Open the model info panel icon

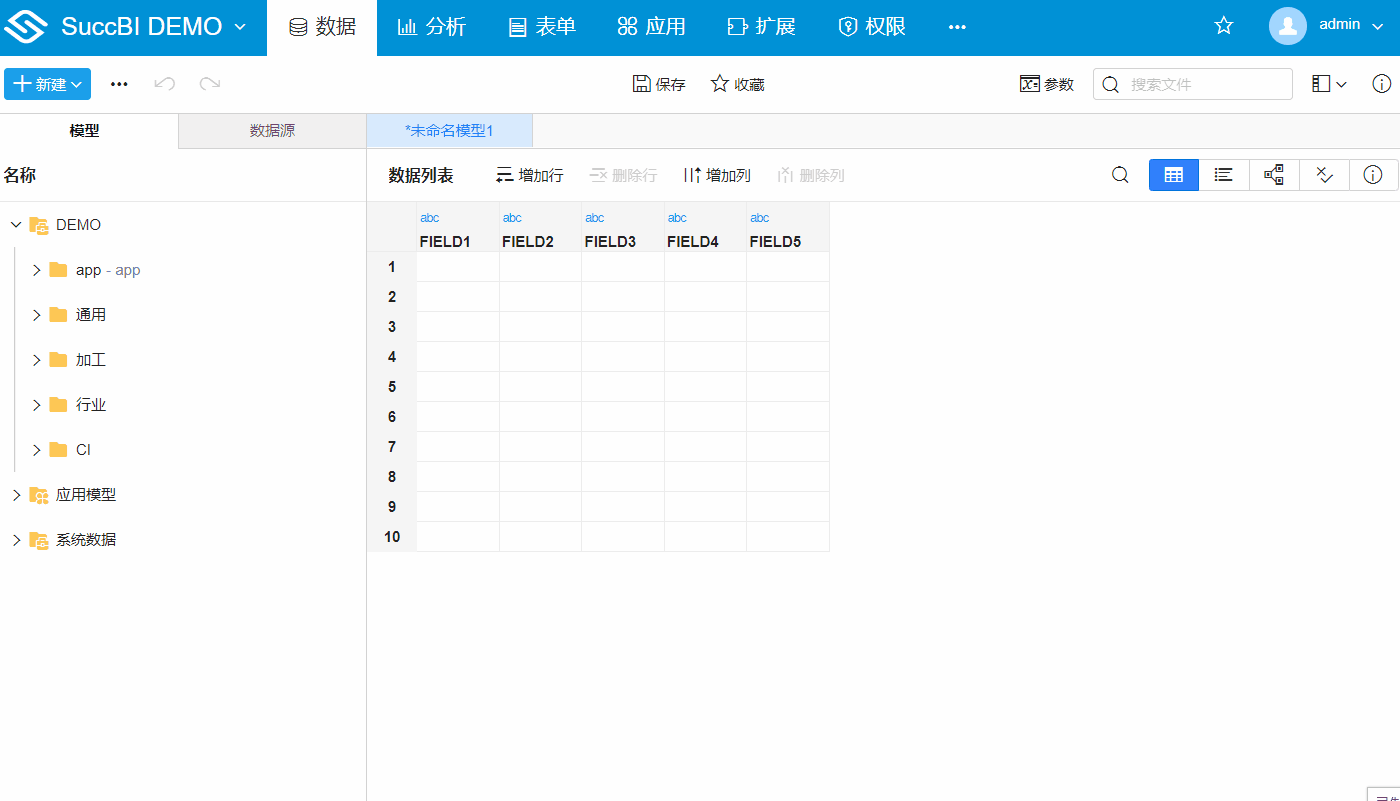tap(1373, 174)
